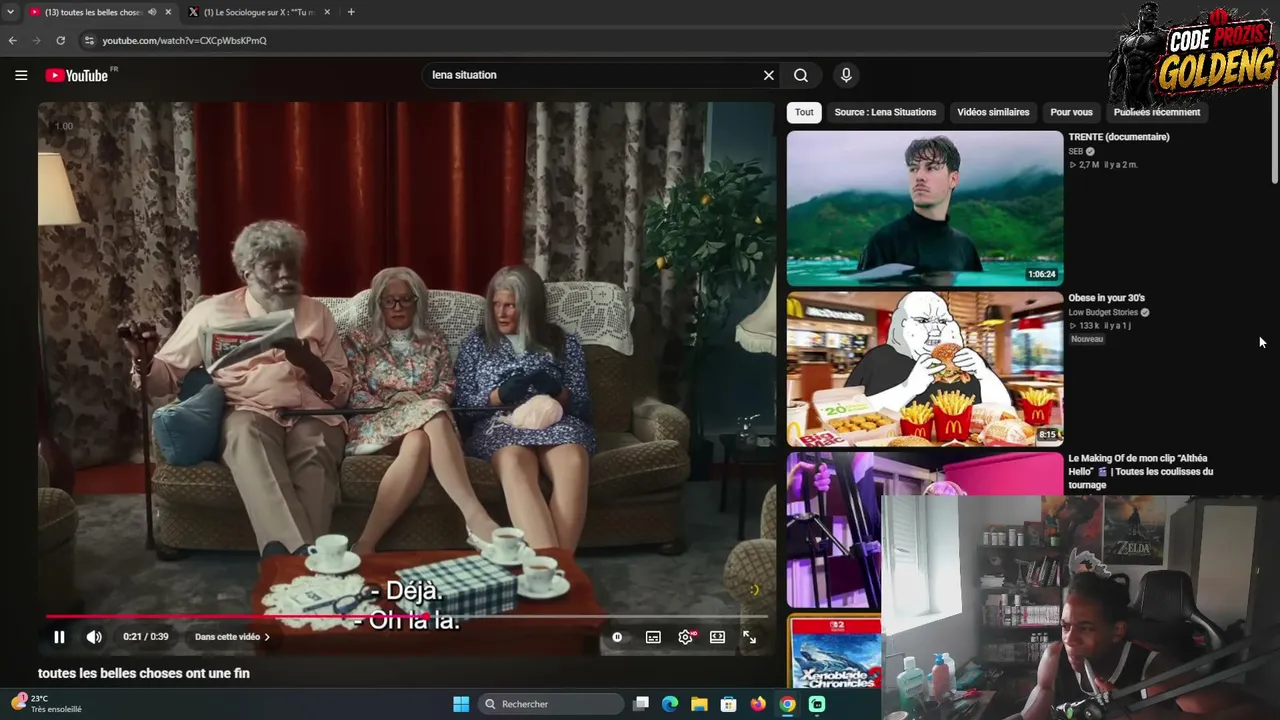Toggle the autoplay switch in the player
Viewport: 1280px width, 720px height.
617,637
